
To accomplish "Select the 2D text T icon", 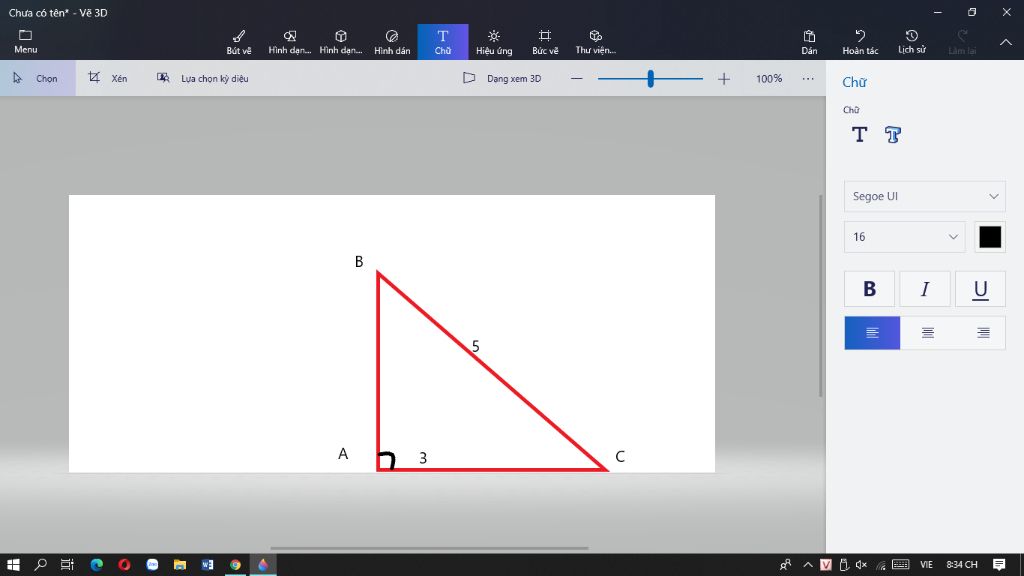I will [x=859, y=135].
